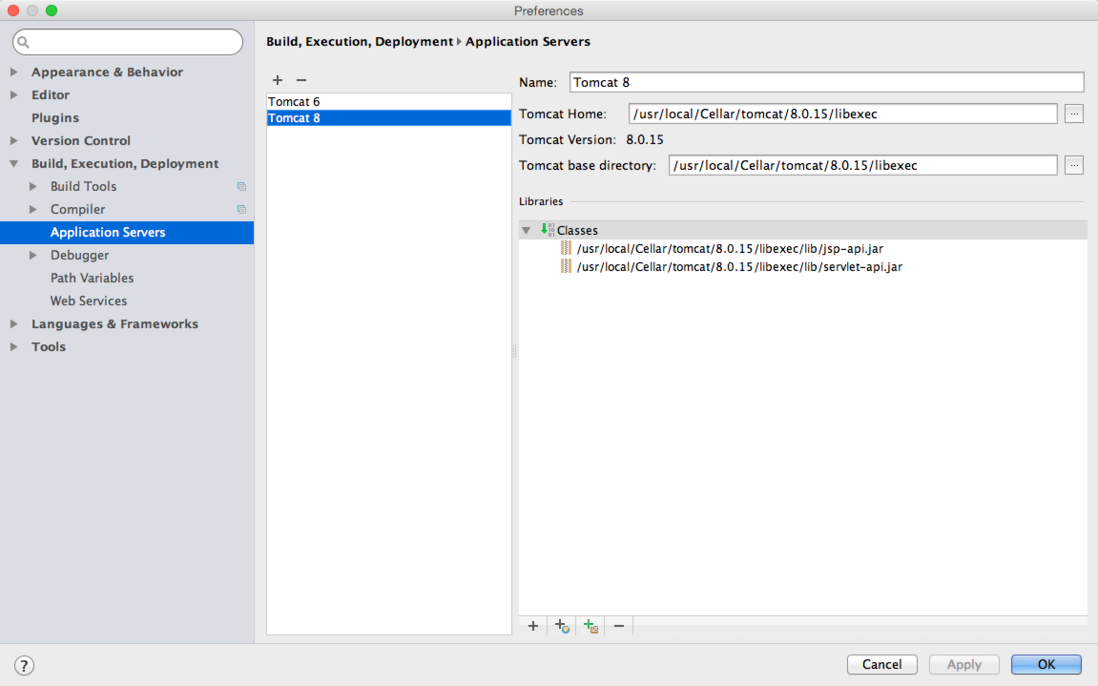Open Plugins settings page

click(x=55, y=118)
